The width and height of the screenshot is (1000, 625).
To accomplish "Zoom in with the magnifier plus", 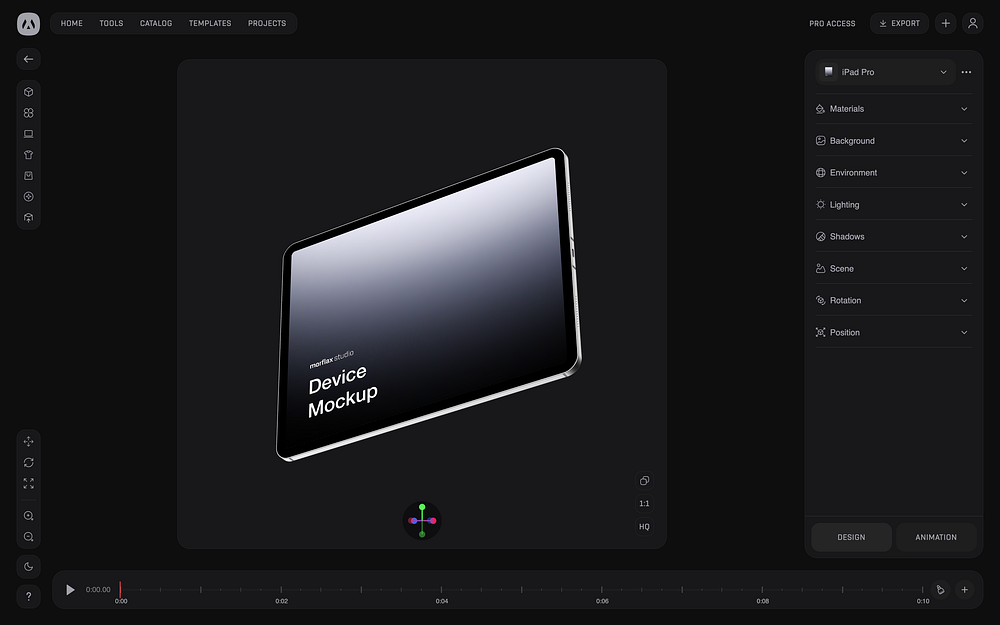I will pyautogui.click(x=28, y=516).
